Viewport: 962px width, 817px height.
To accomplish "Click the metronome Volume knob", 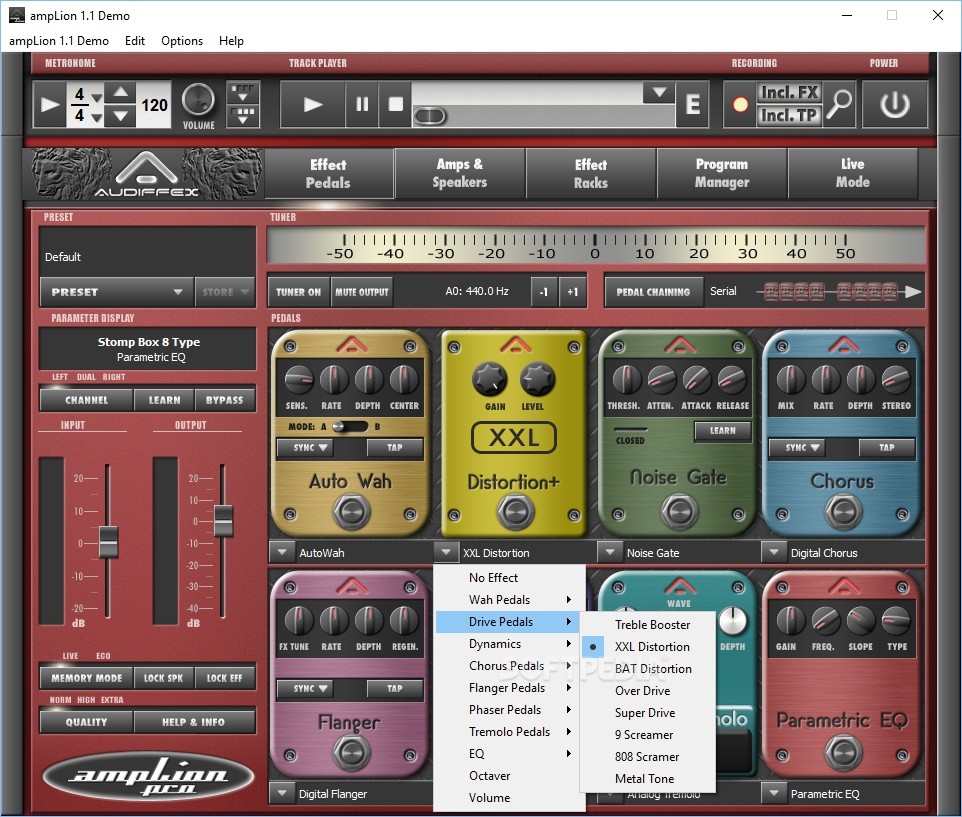I will [x=199, y=100].
